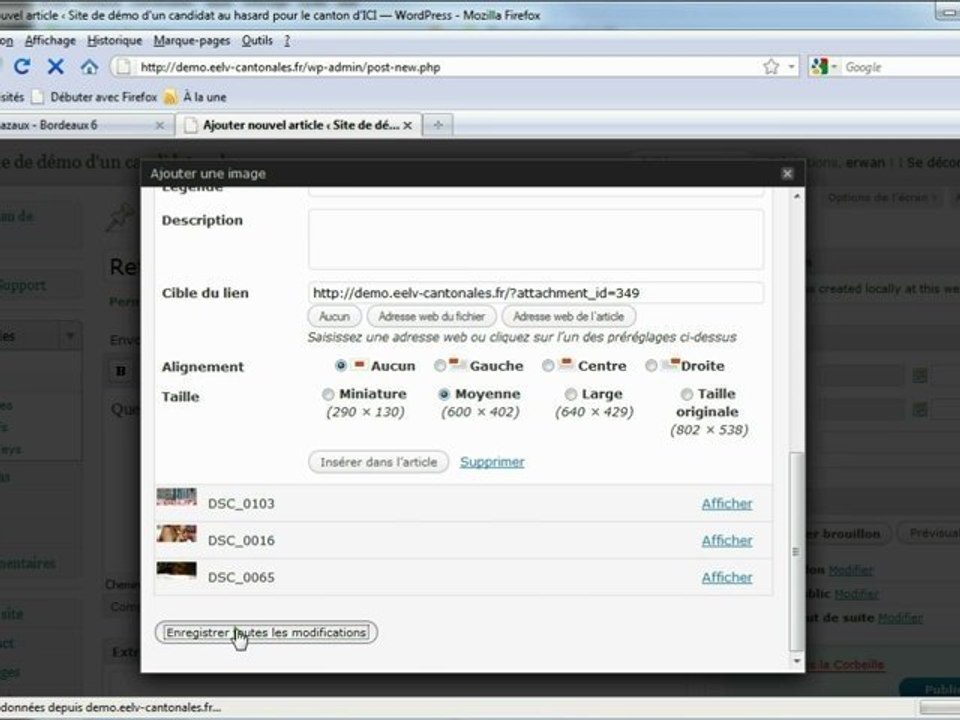Choose Moyenne size radio button
The image size is (960, 720).
[x=444, y=394]
